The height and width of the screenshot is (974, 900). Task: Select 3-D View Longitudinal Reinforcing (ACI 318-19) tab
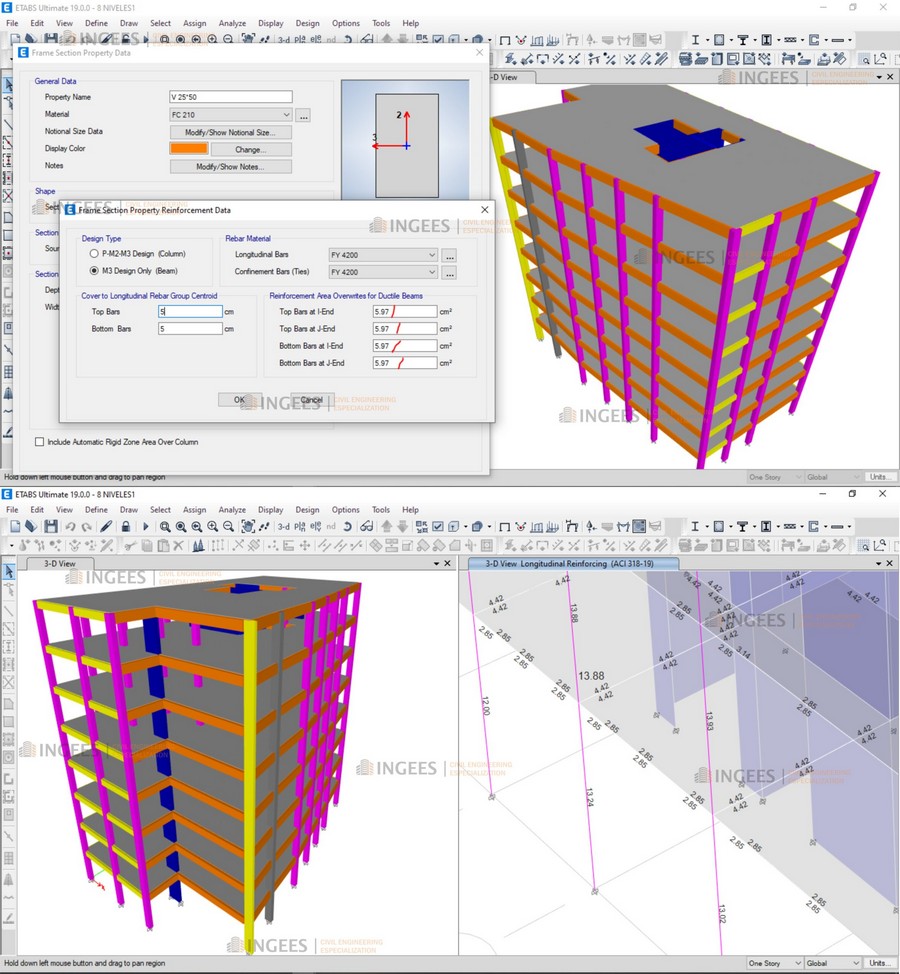[x=570, y=563]
